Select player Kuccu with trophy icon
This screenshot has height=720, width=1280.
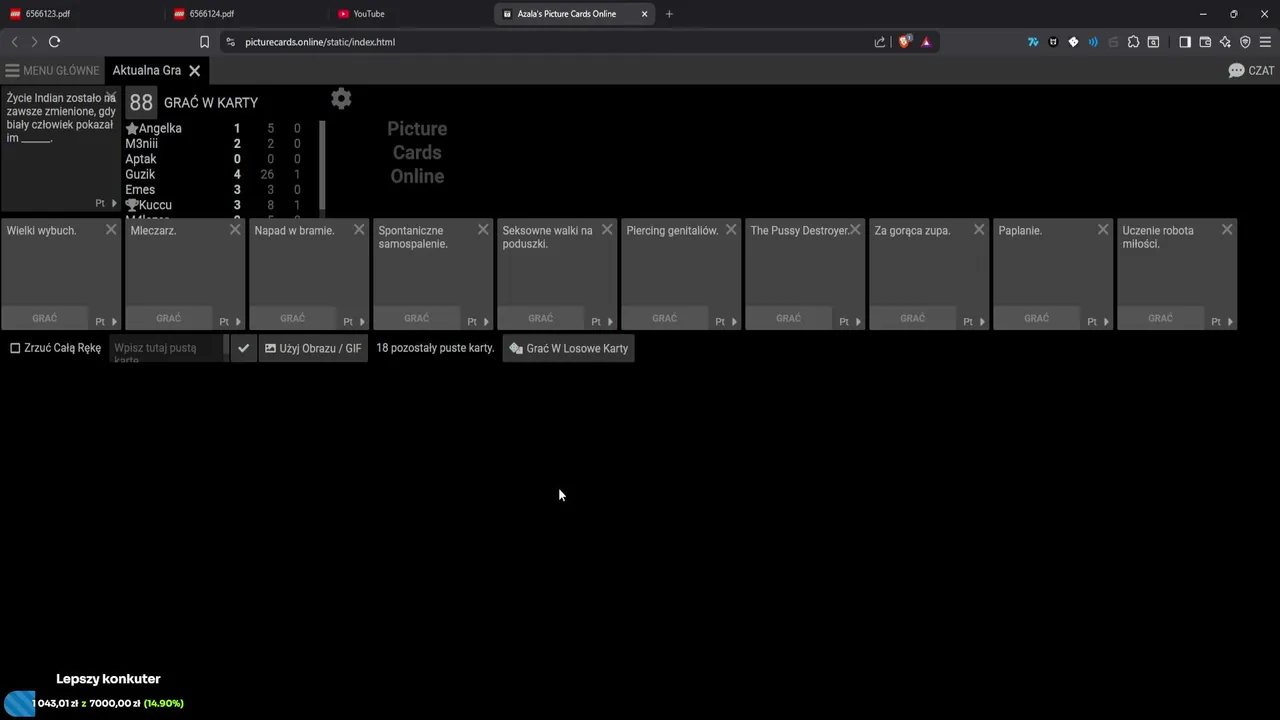tap(148, 205)
